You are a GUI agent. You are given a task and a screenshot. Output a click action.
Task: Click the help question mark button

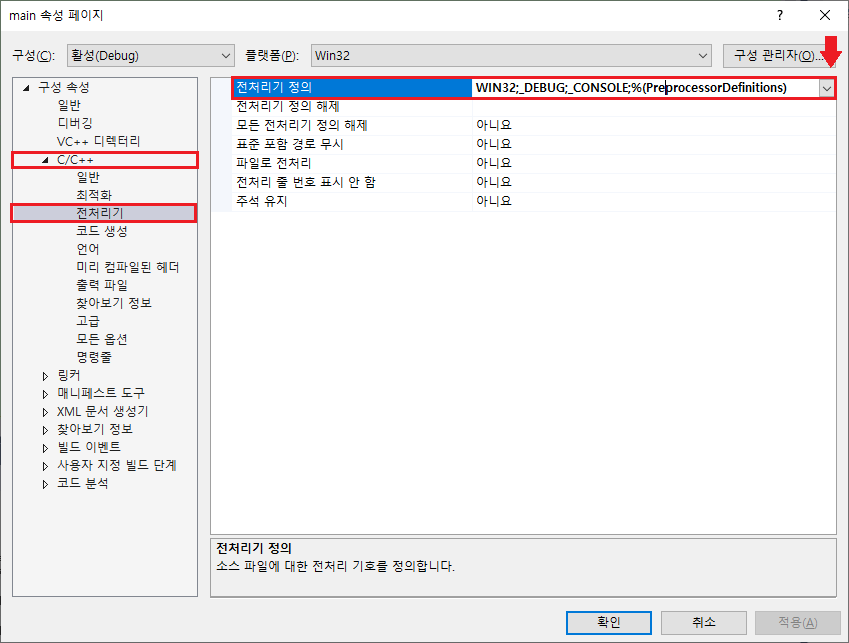780,16
